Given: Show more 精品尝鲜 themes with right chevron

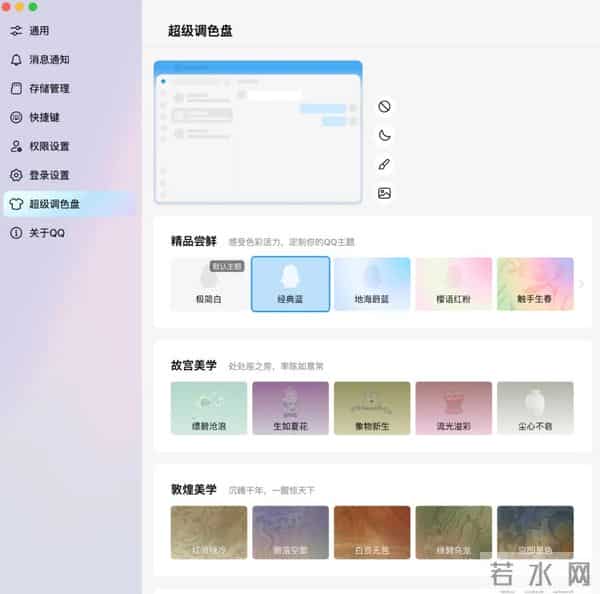Looking at the screenshot, I should click(581, 284).
